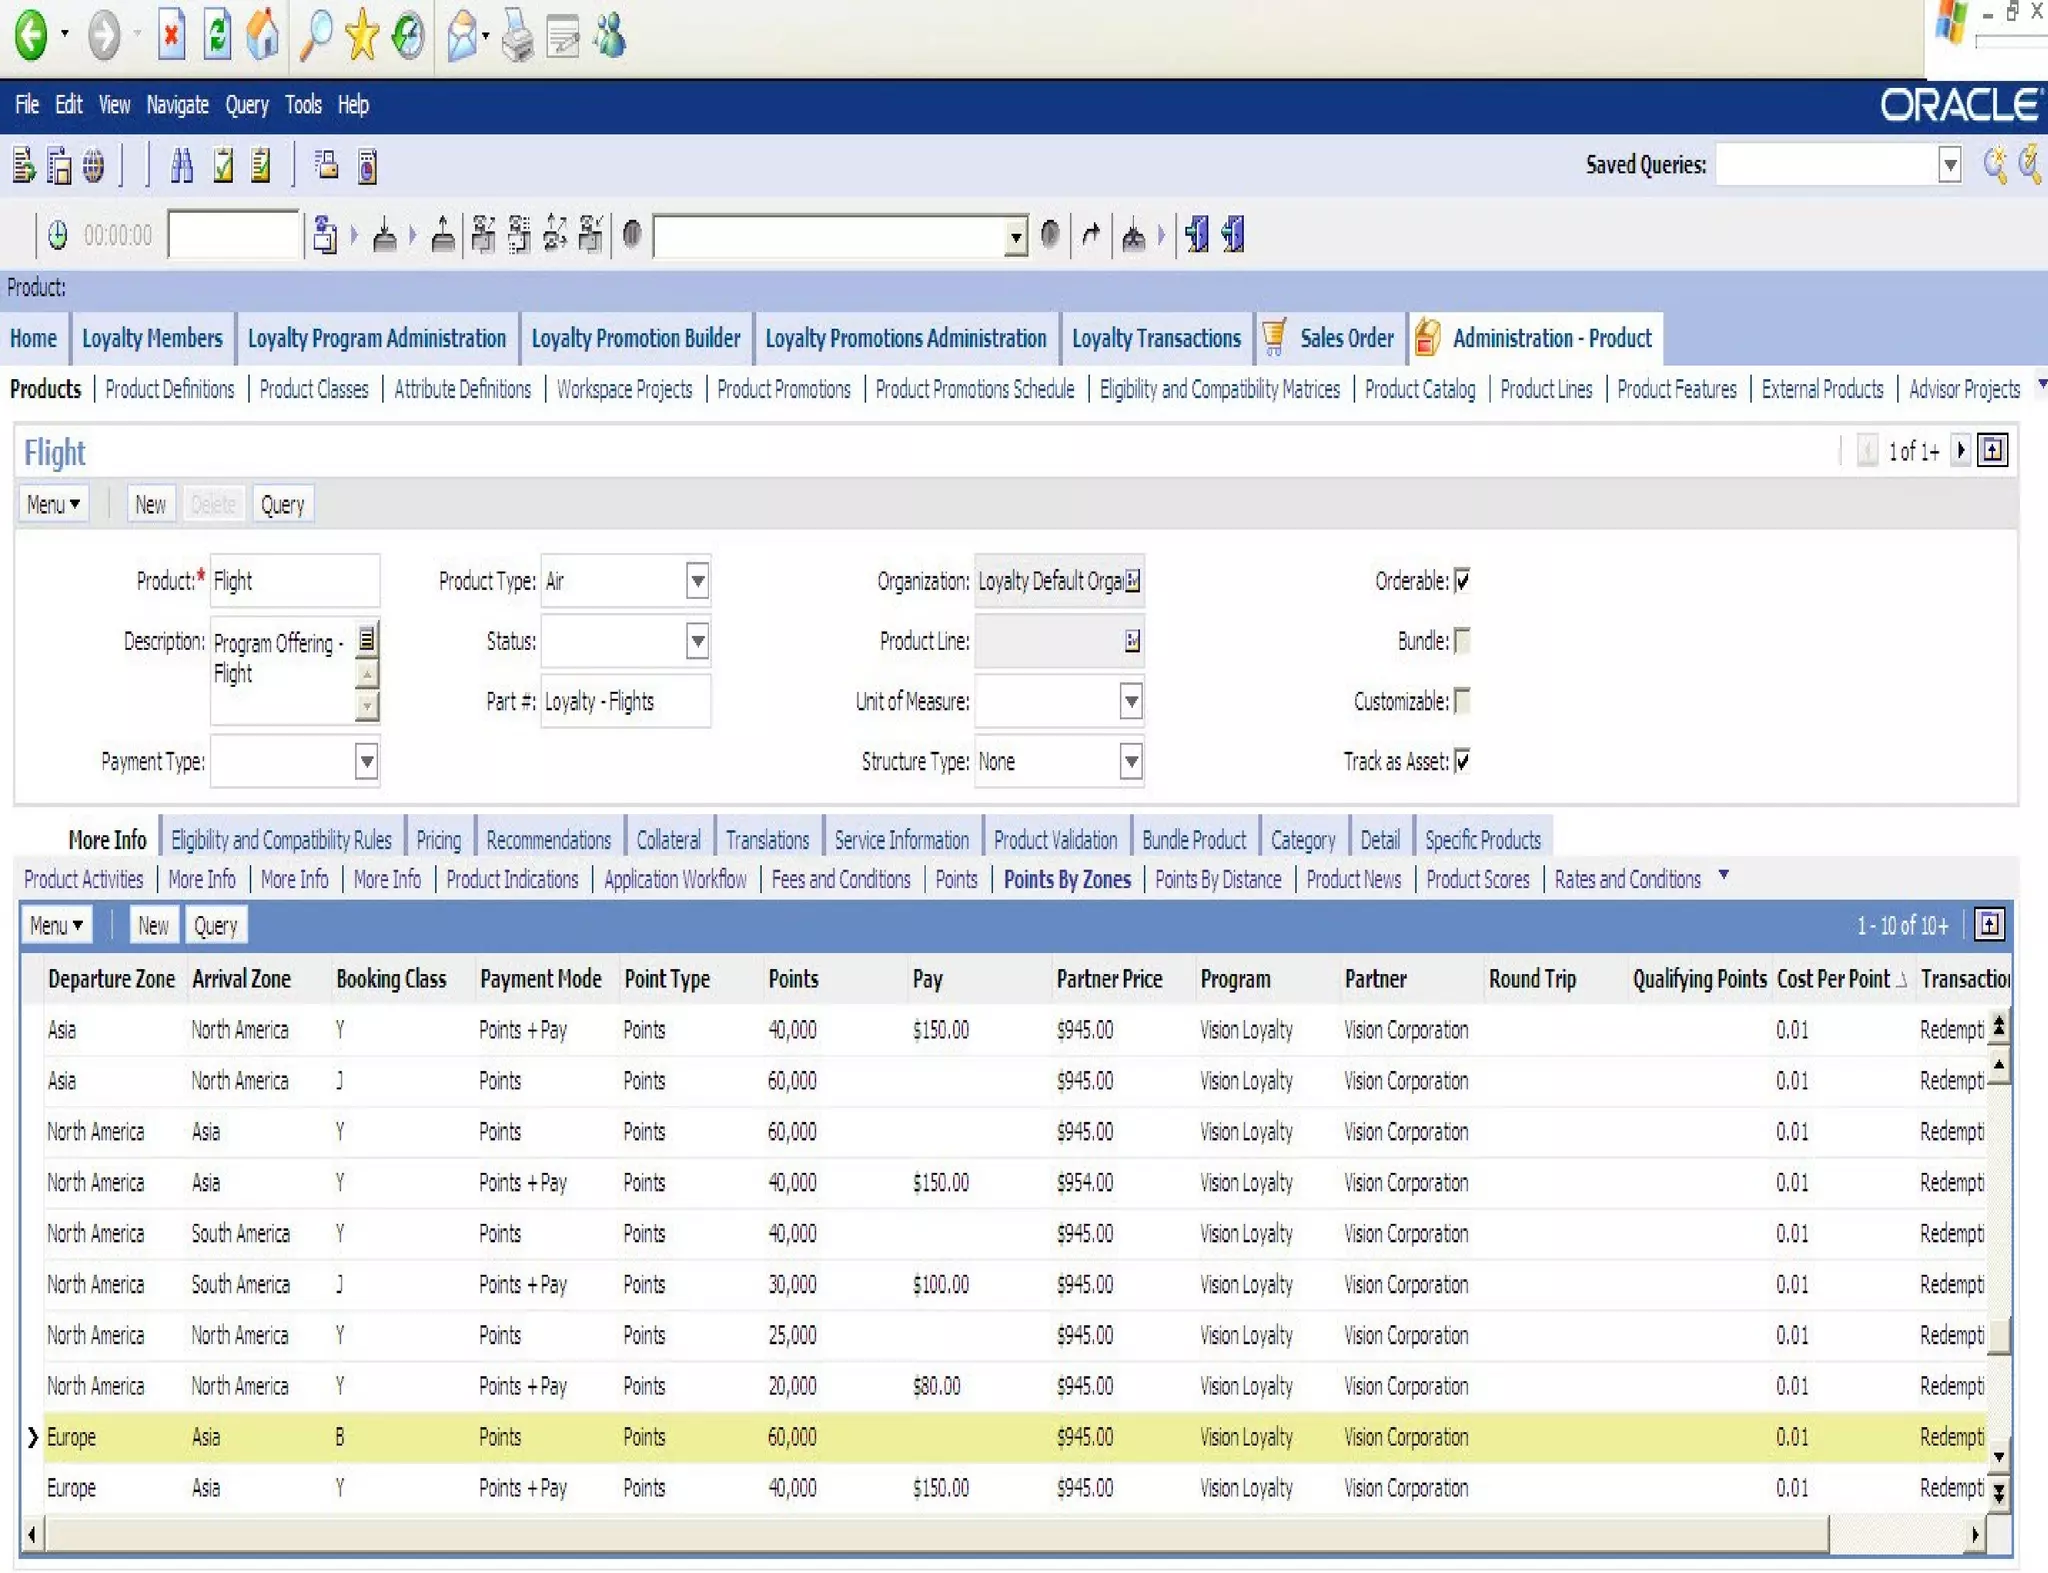Click the horizontal scrollbar in zones list
This screenshot has height=1573, width=2048.
point(935,1533)
